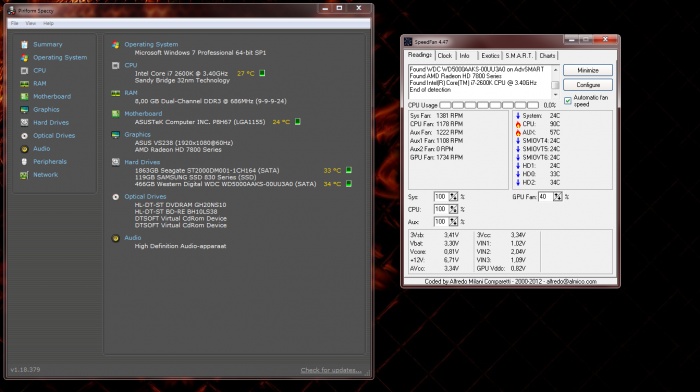
Task: Open Optical Drives heading link in summary
Action: (x=145, y=197)
